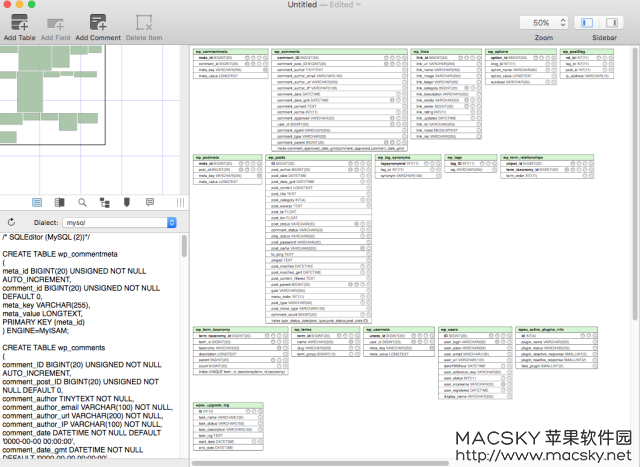
Task: Click the sidebar divider grip handle
Action: click(180, 202)
